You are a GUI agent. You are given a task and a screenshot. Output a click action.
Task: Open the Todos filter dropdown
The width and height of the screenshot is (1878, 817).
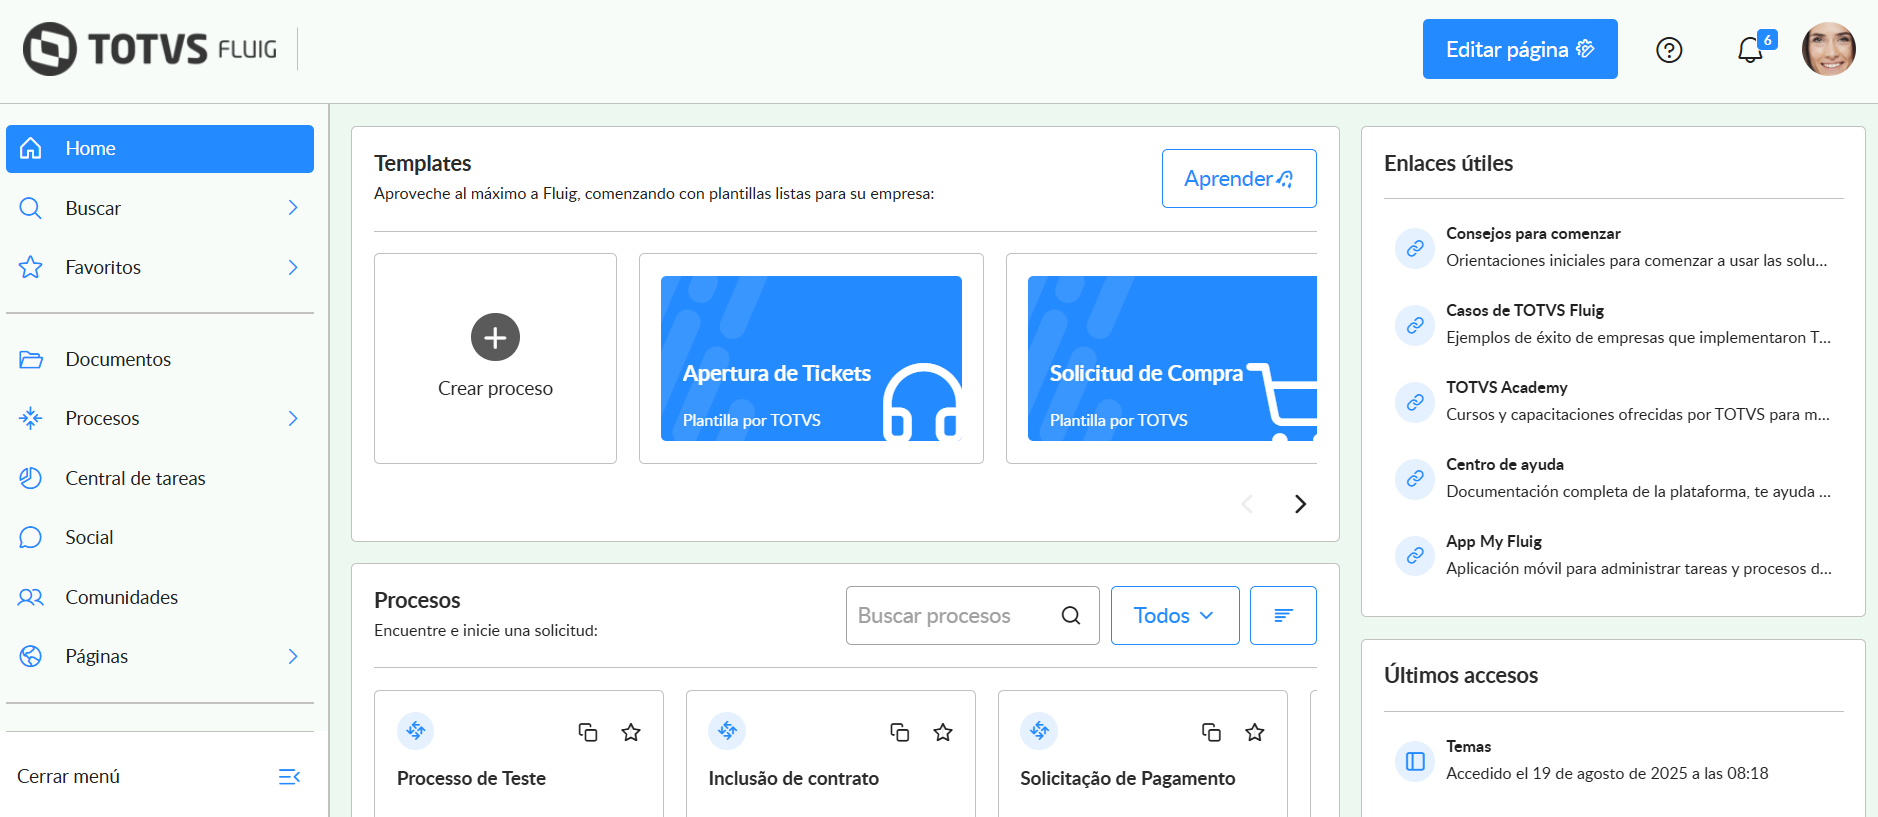point(1175,615)
